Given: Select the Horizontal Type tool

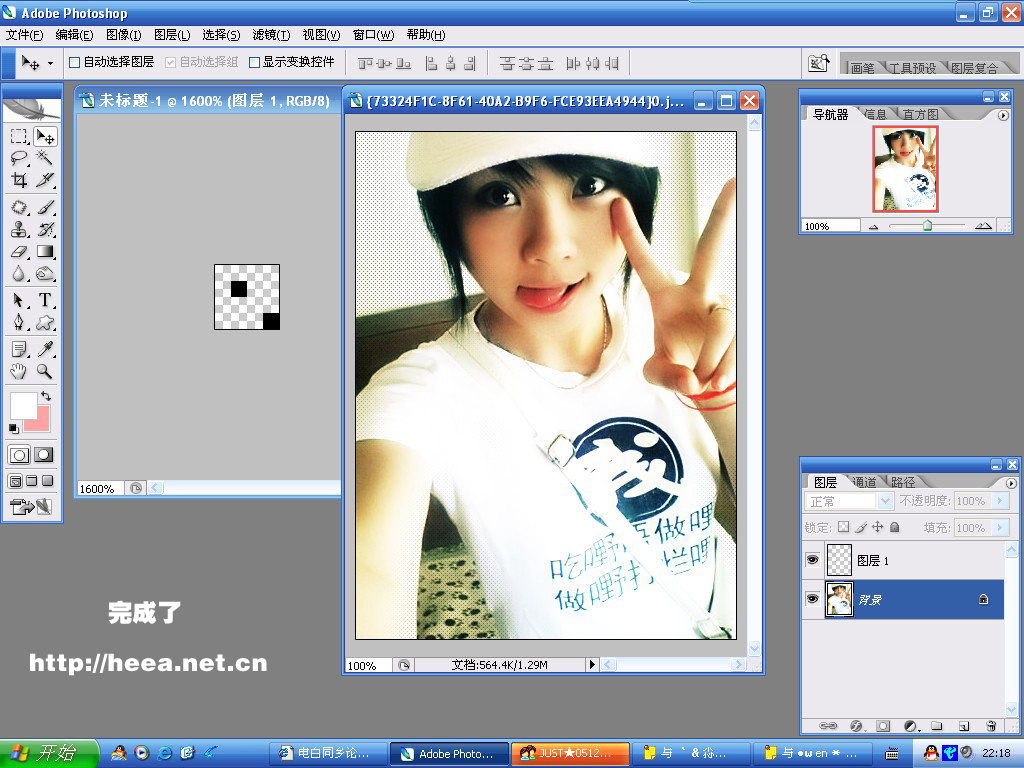Looking at the screenshot, I should [45, 300].
